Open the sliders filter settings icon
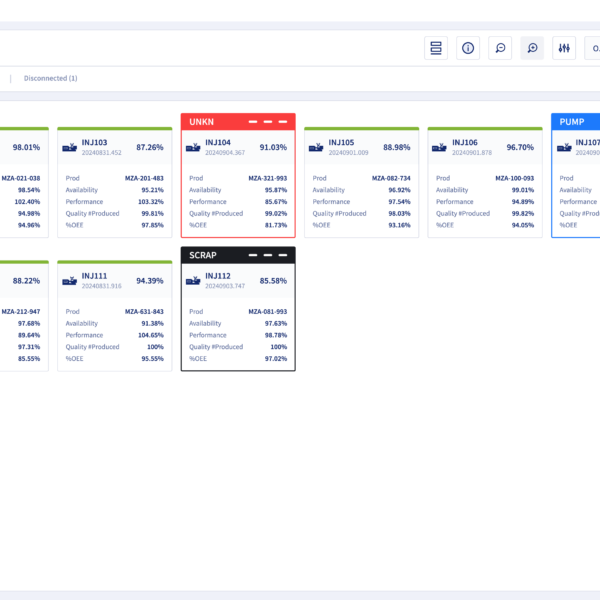The image size is (600, 600). (565, 48)
